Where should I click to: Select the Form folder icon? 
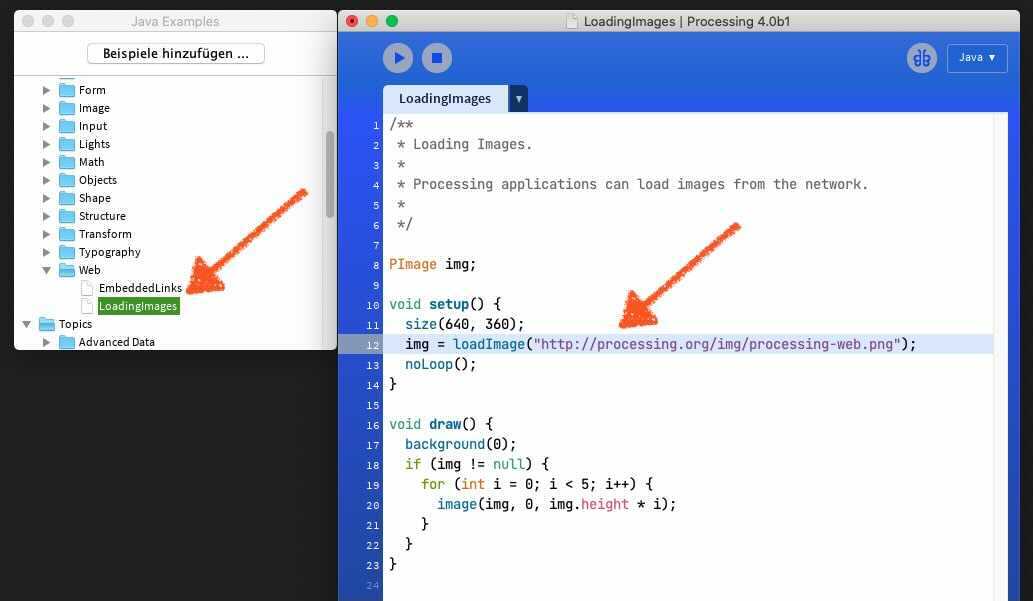67,90
